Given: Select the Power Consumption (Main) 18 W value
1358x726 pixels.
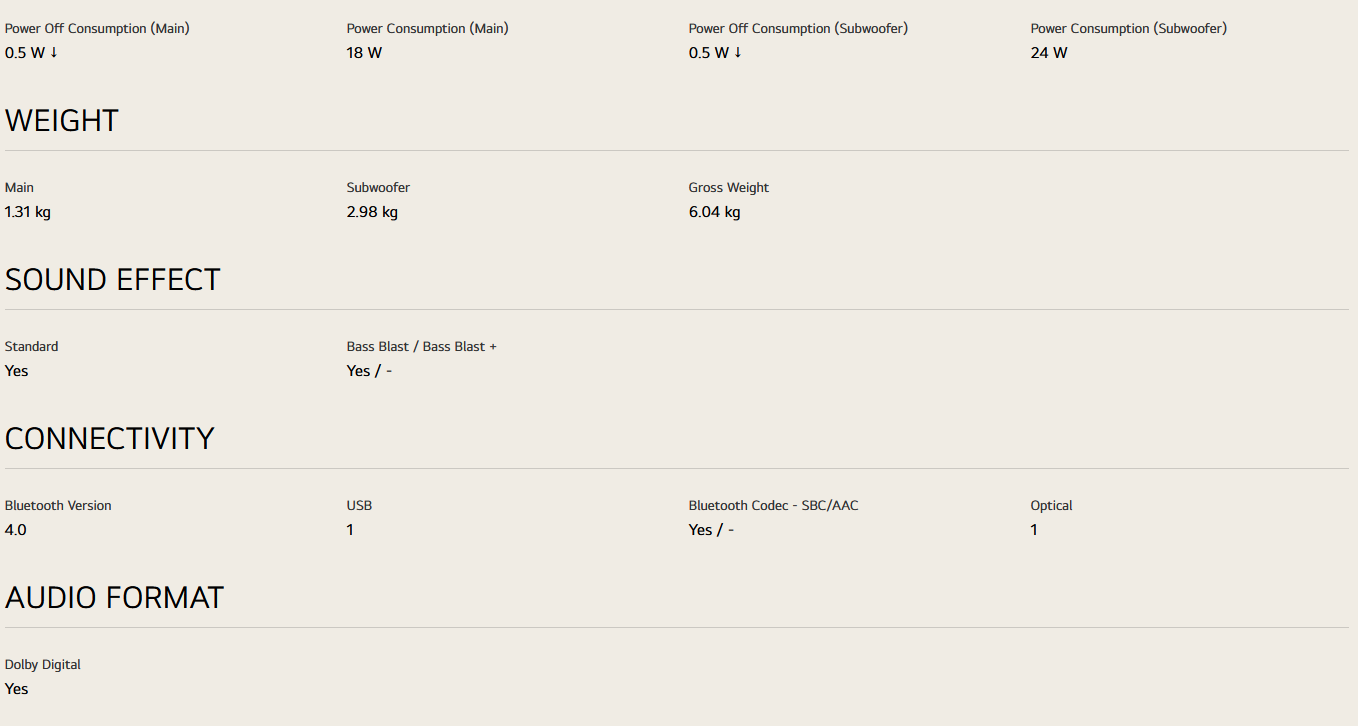Looking at the screenshot, I should point(364,53).
